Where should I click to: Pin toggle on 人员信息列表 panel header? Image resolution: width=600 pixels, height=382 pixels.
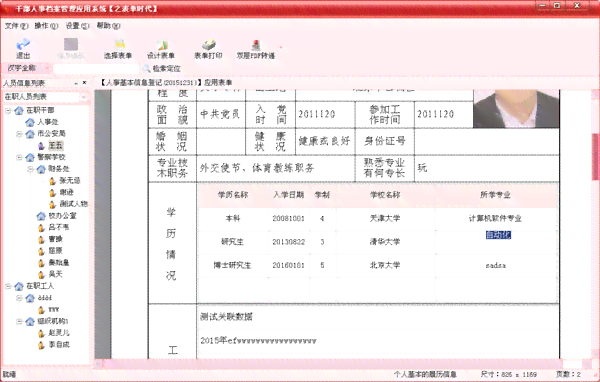[x=76, y=83]
